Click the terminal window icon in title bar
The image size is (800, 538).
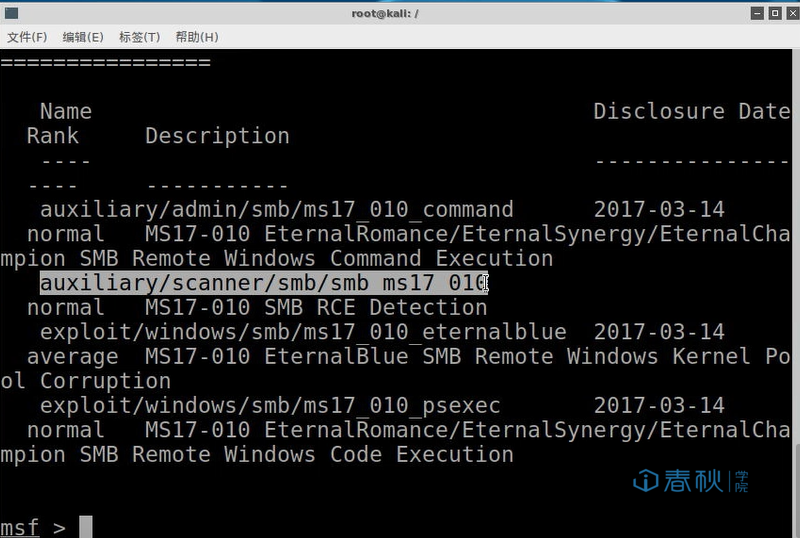(x=11, y=13)
